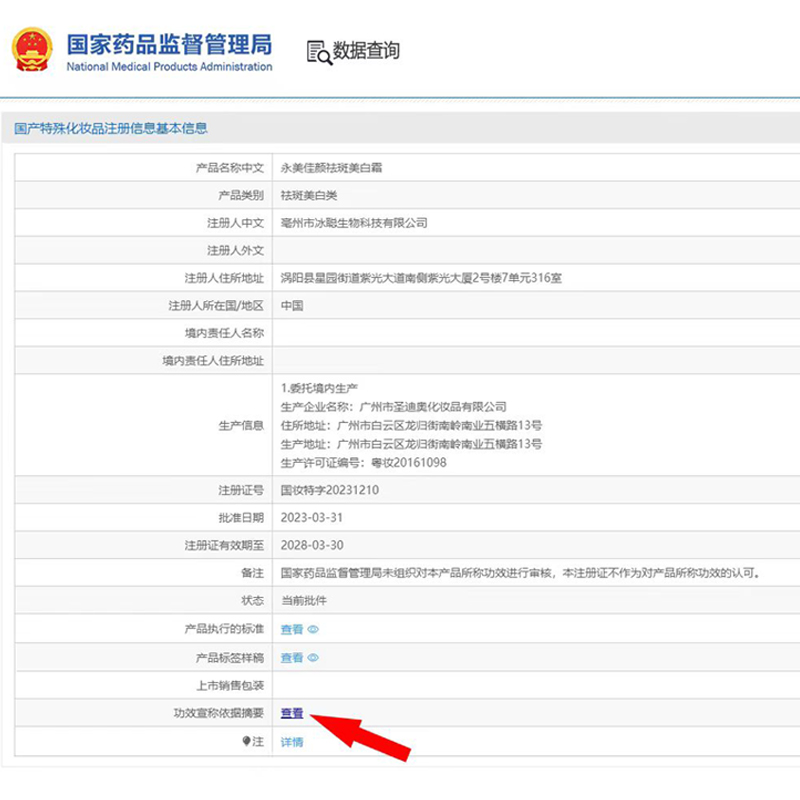Viewport: 800px width, 800px height.
Task: Open 查看 link for 产品标签样稿
Action: point(292,657)
